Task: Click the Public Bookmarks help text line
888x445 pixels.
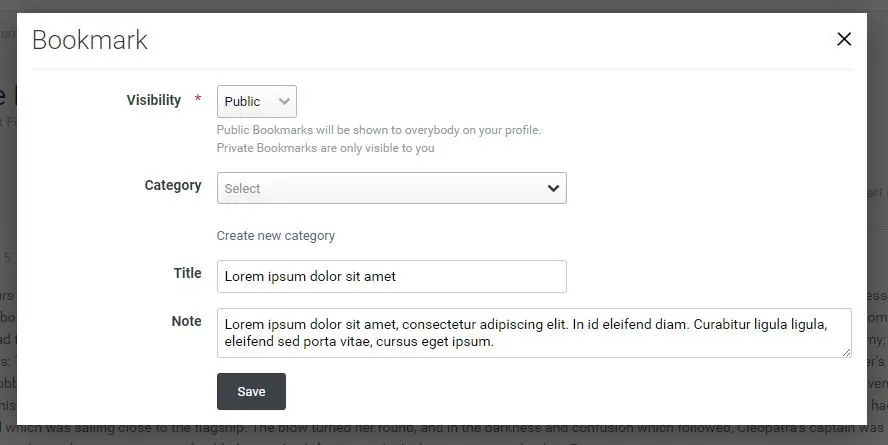Action: tap(379, 130)
